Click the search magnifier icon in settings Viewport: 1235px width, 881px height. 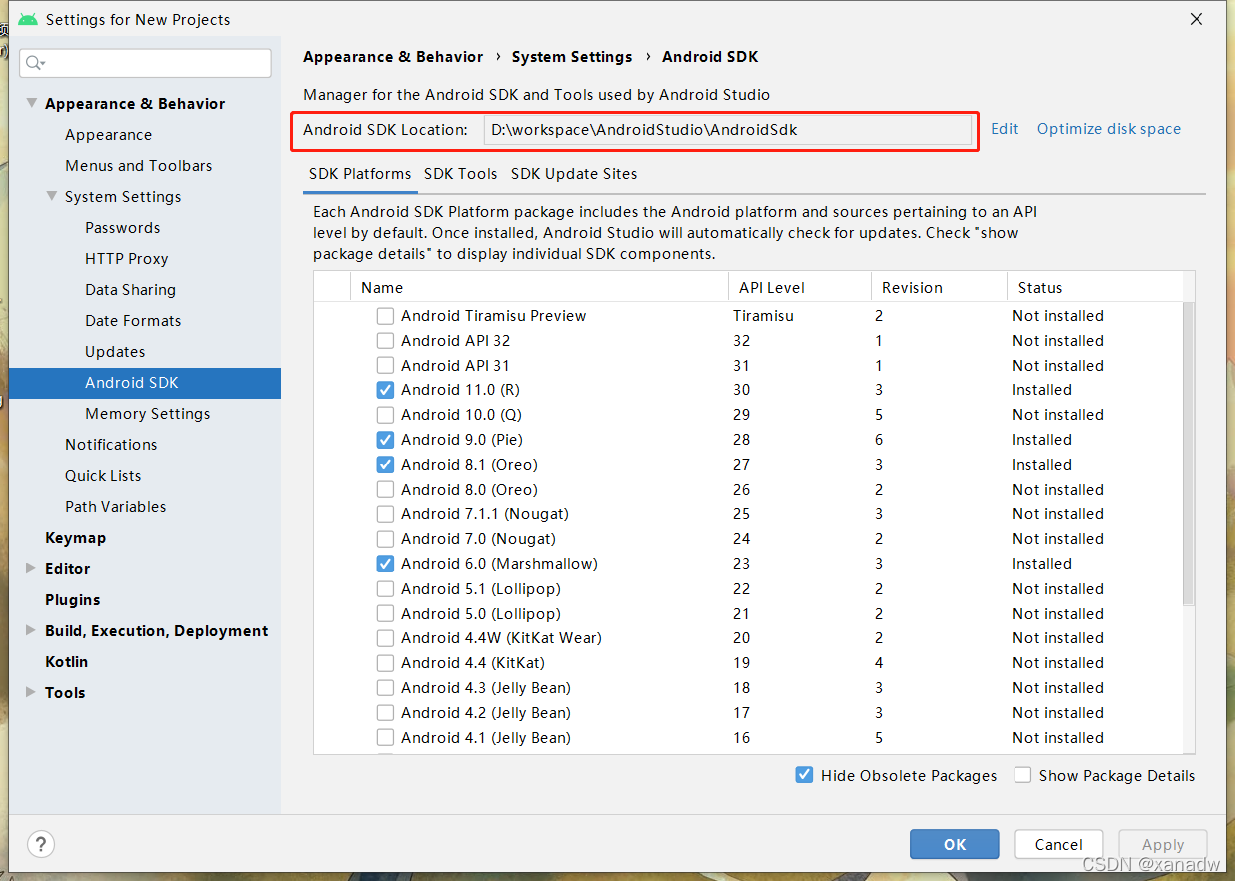pos(35,63)
